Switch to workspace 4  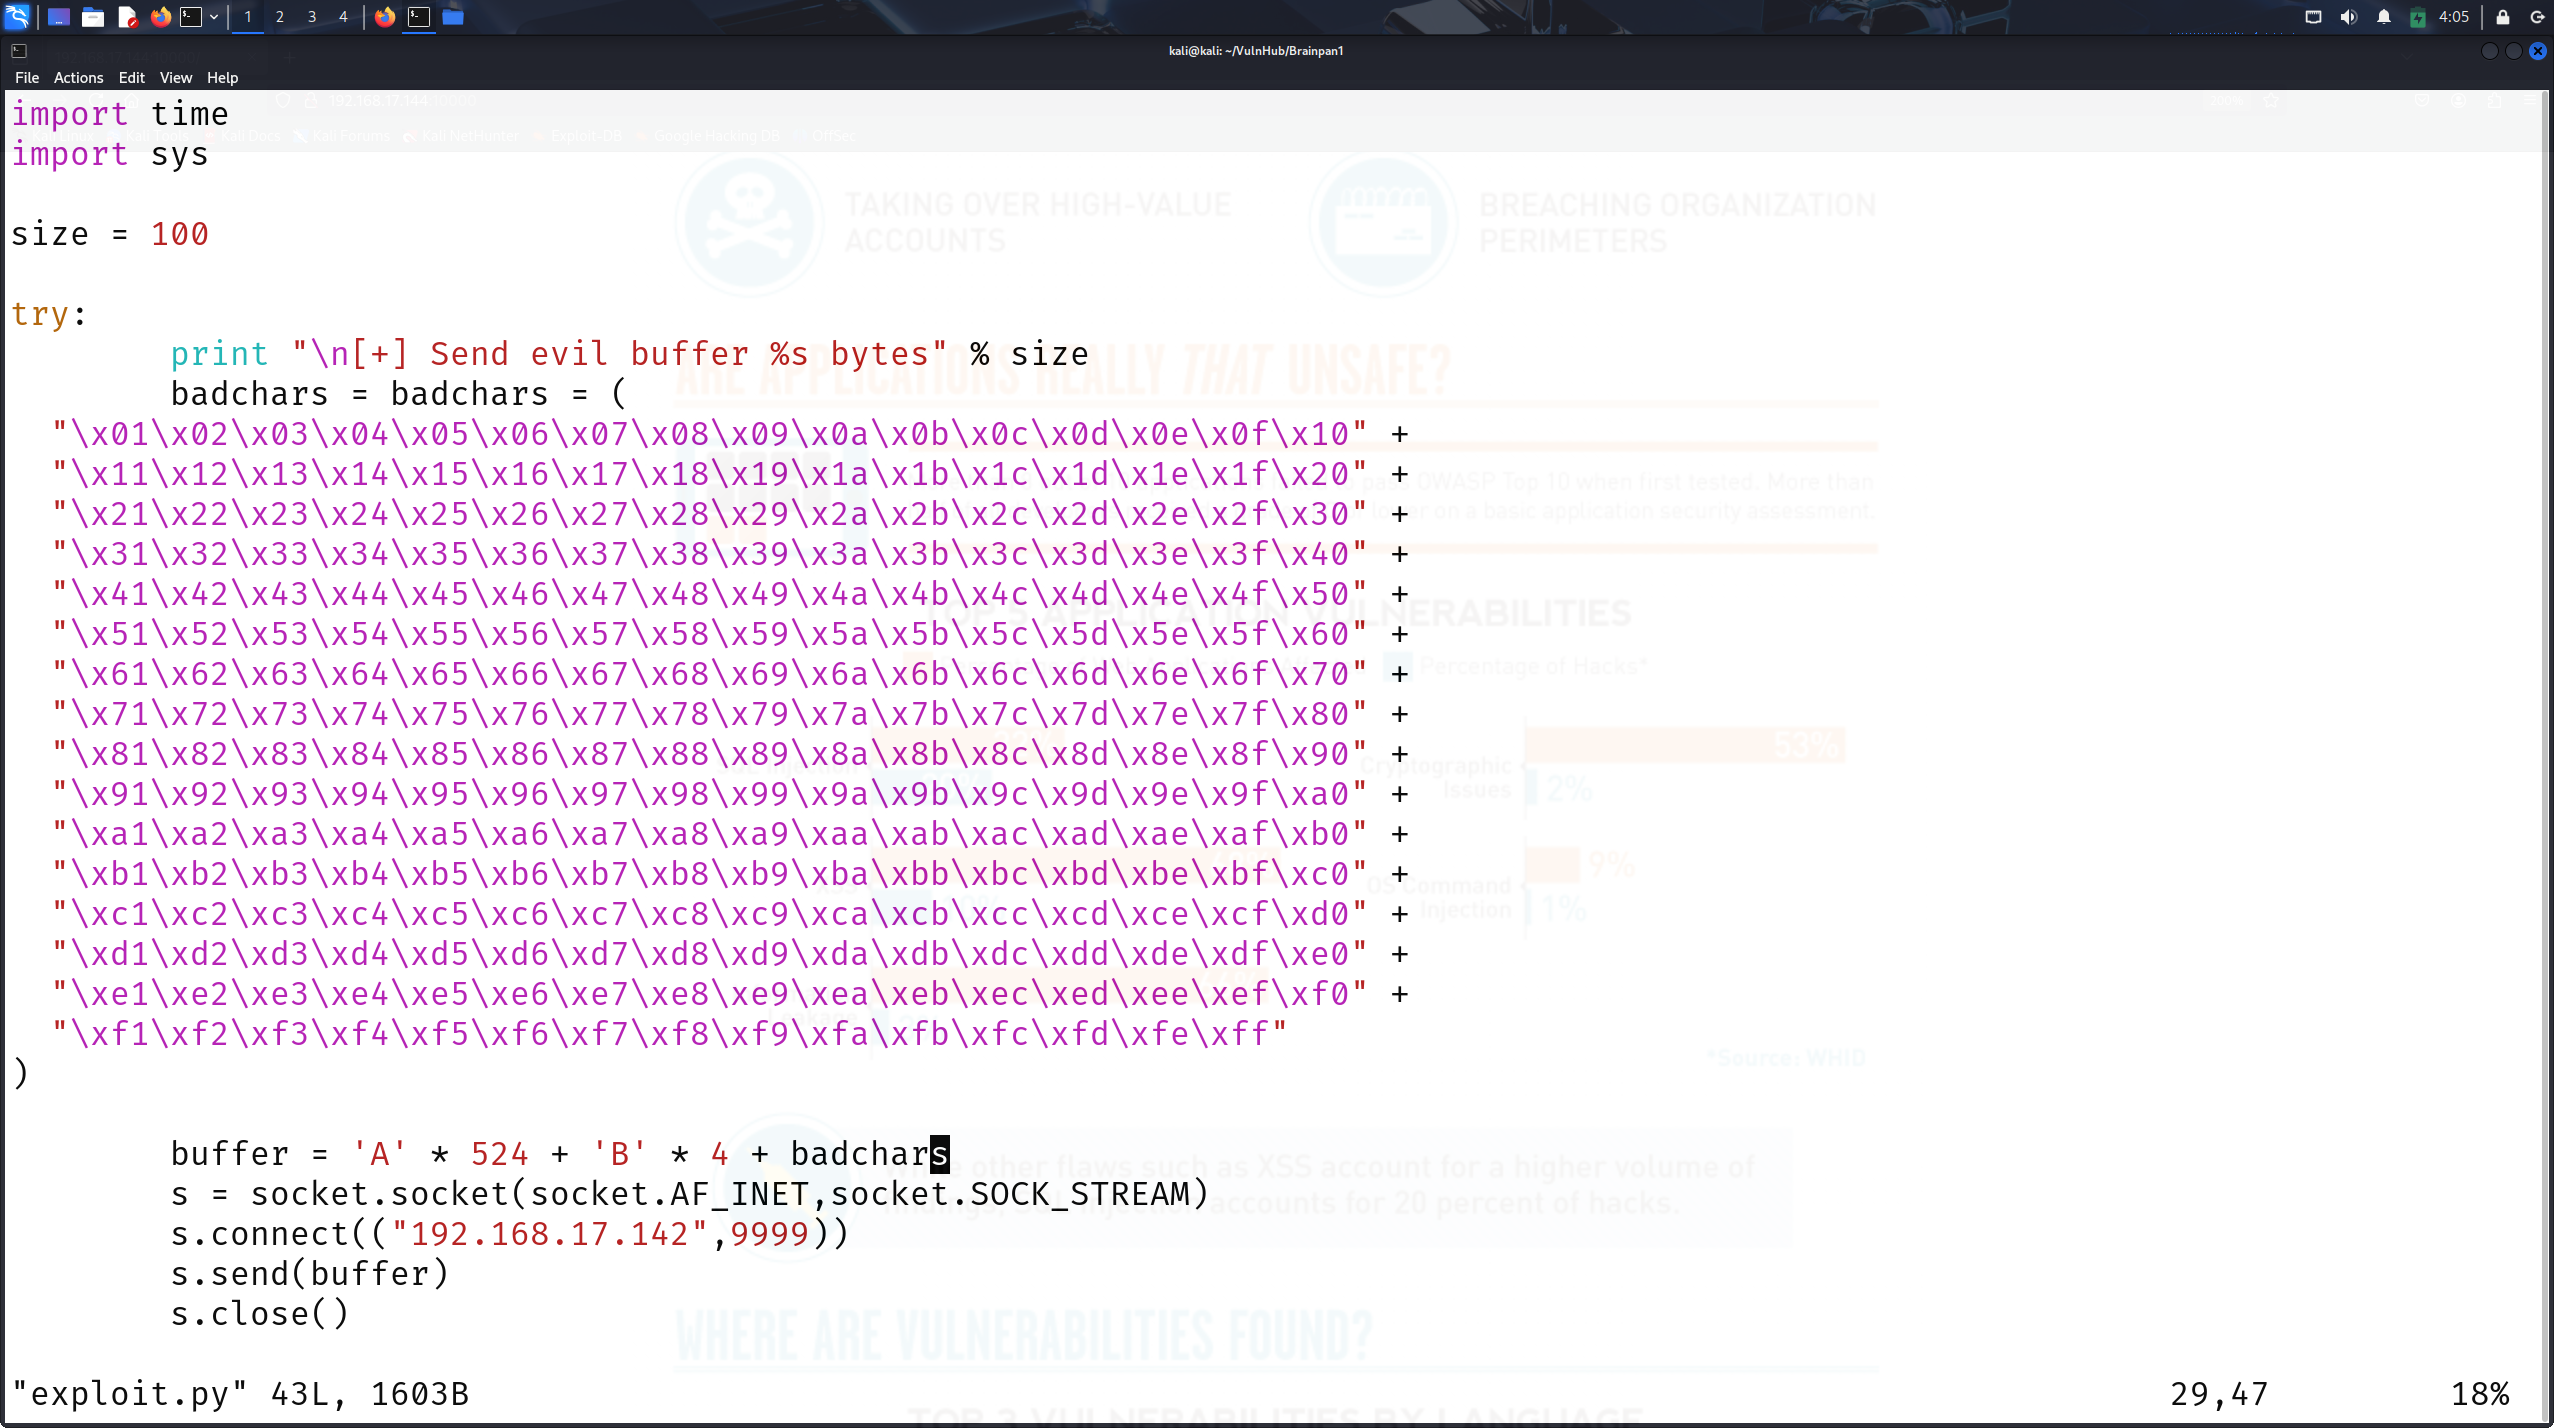343,16
